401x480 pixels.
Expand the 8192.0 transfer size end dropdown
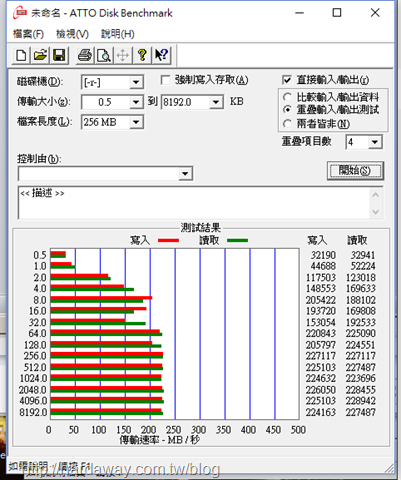216,102
